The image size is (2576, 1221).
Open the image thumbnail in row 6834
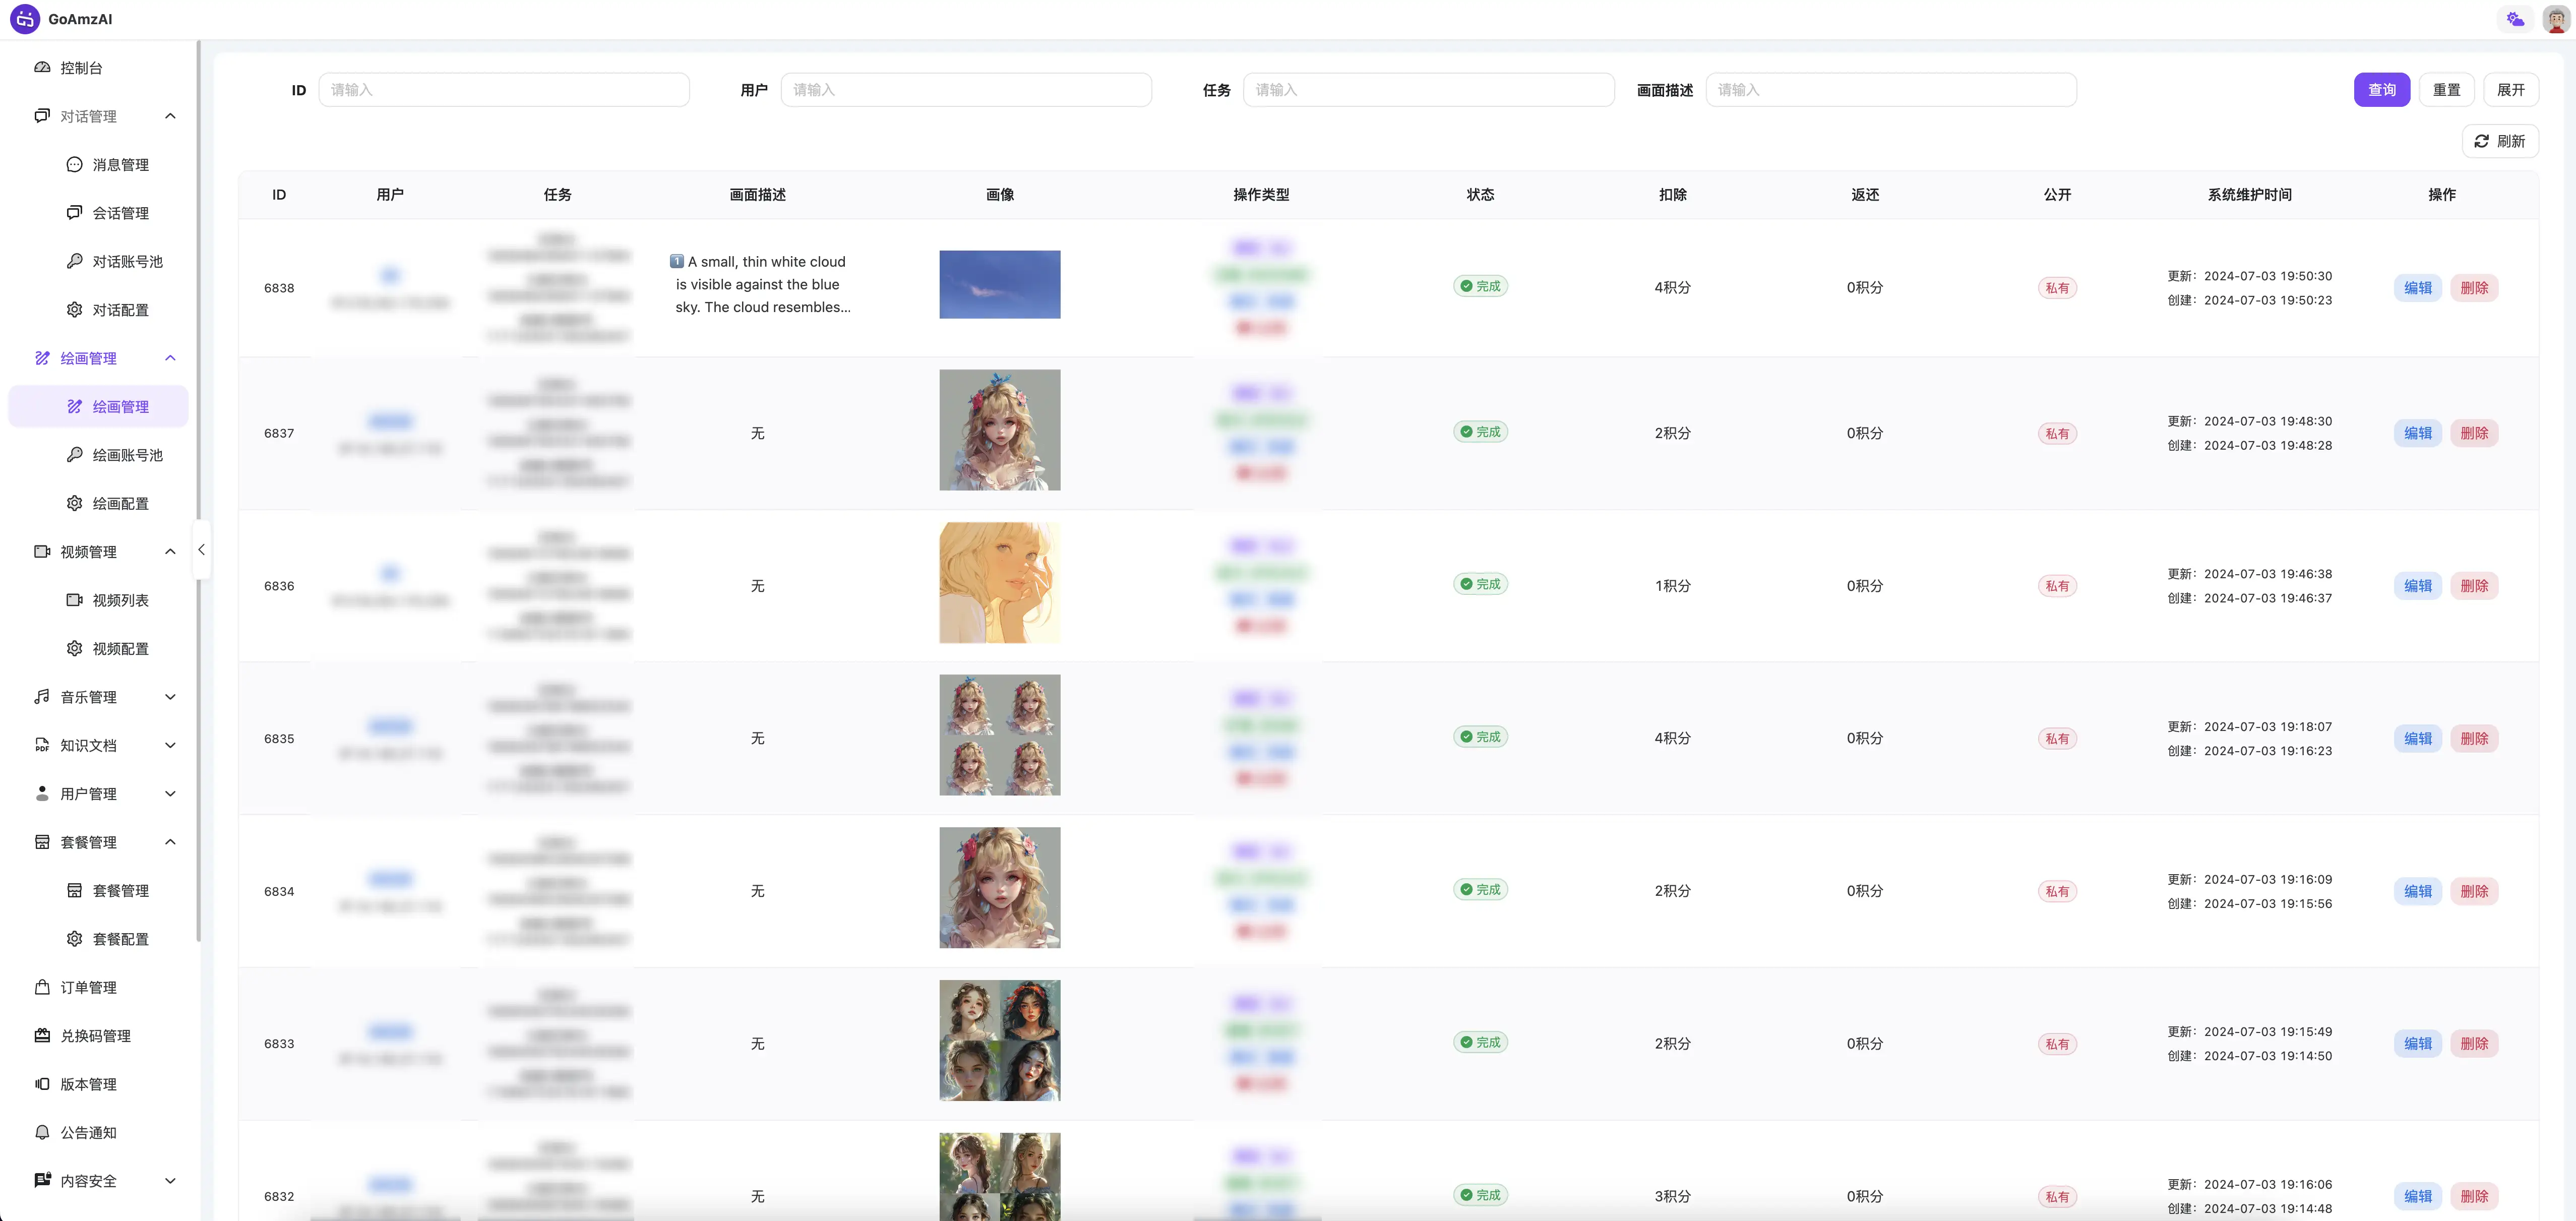1000,888
